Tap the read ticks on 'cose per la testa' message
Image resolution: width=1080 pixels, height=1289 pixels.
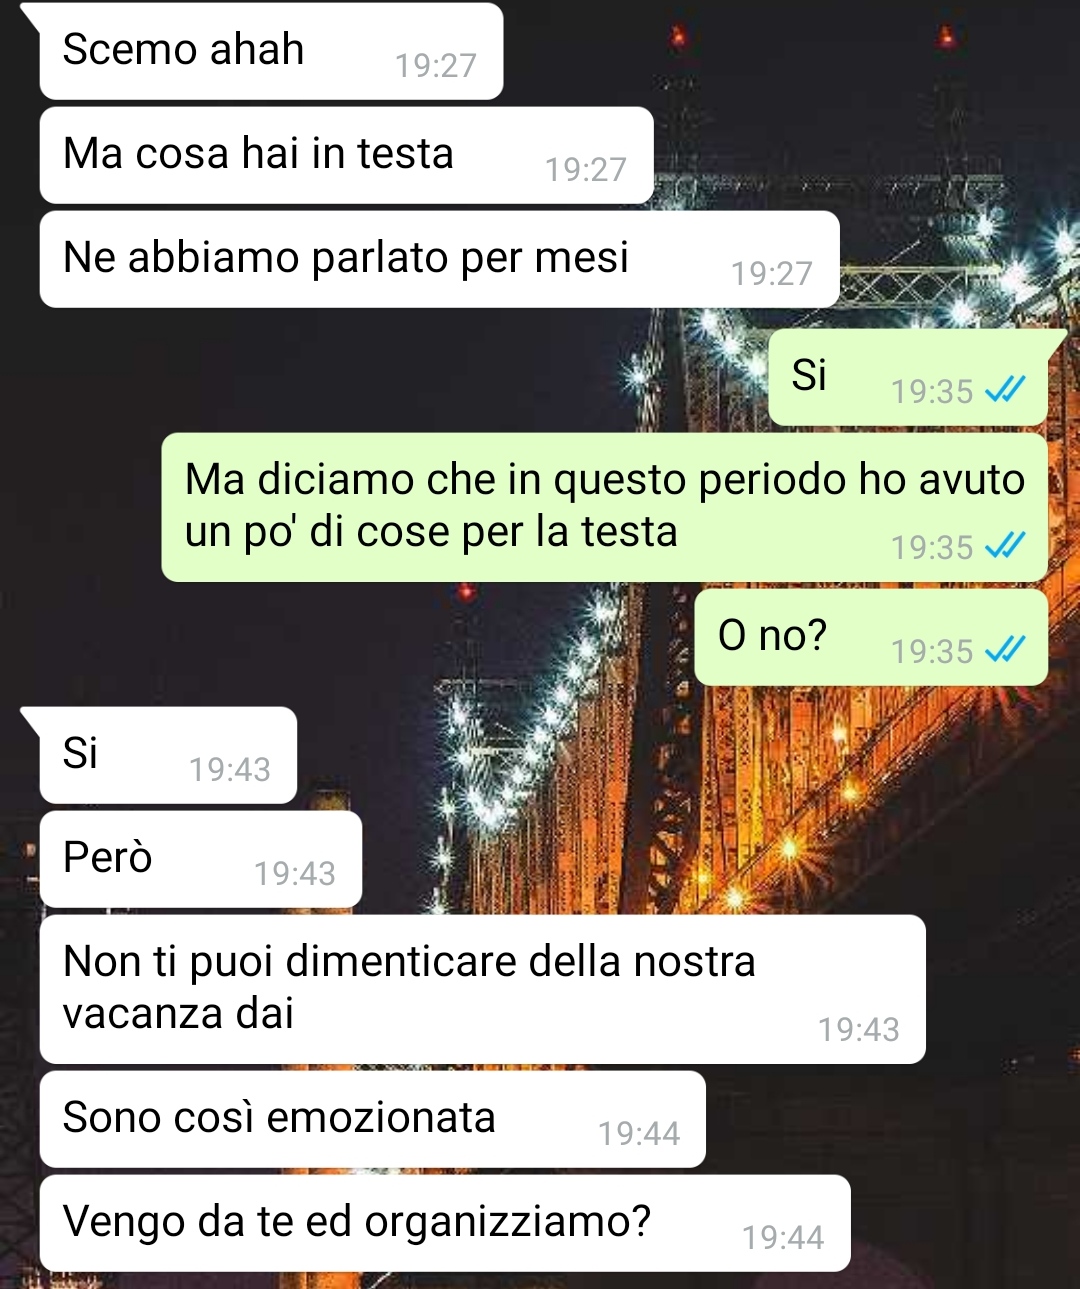[1004, 546]
